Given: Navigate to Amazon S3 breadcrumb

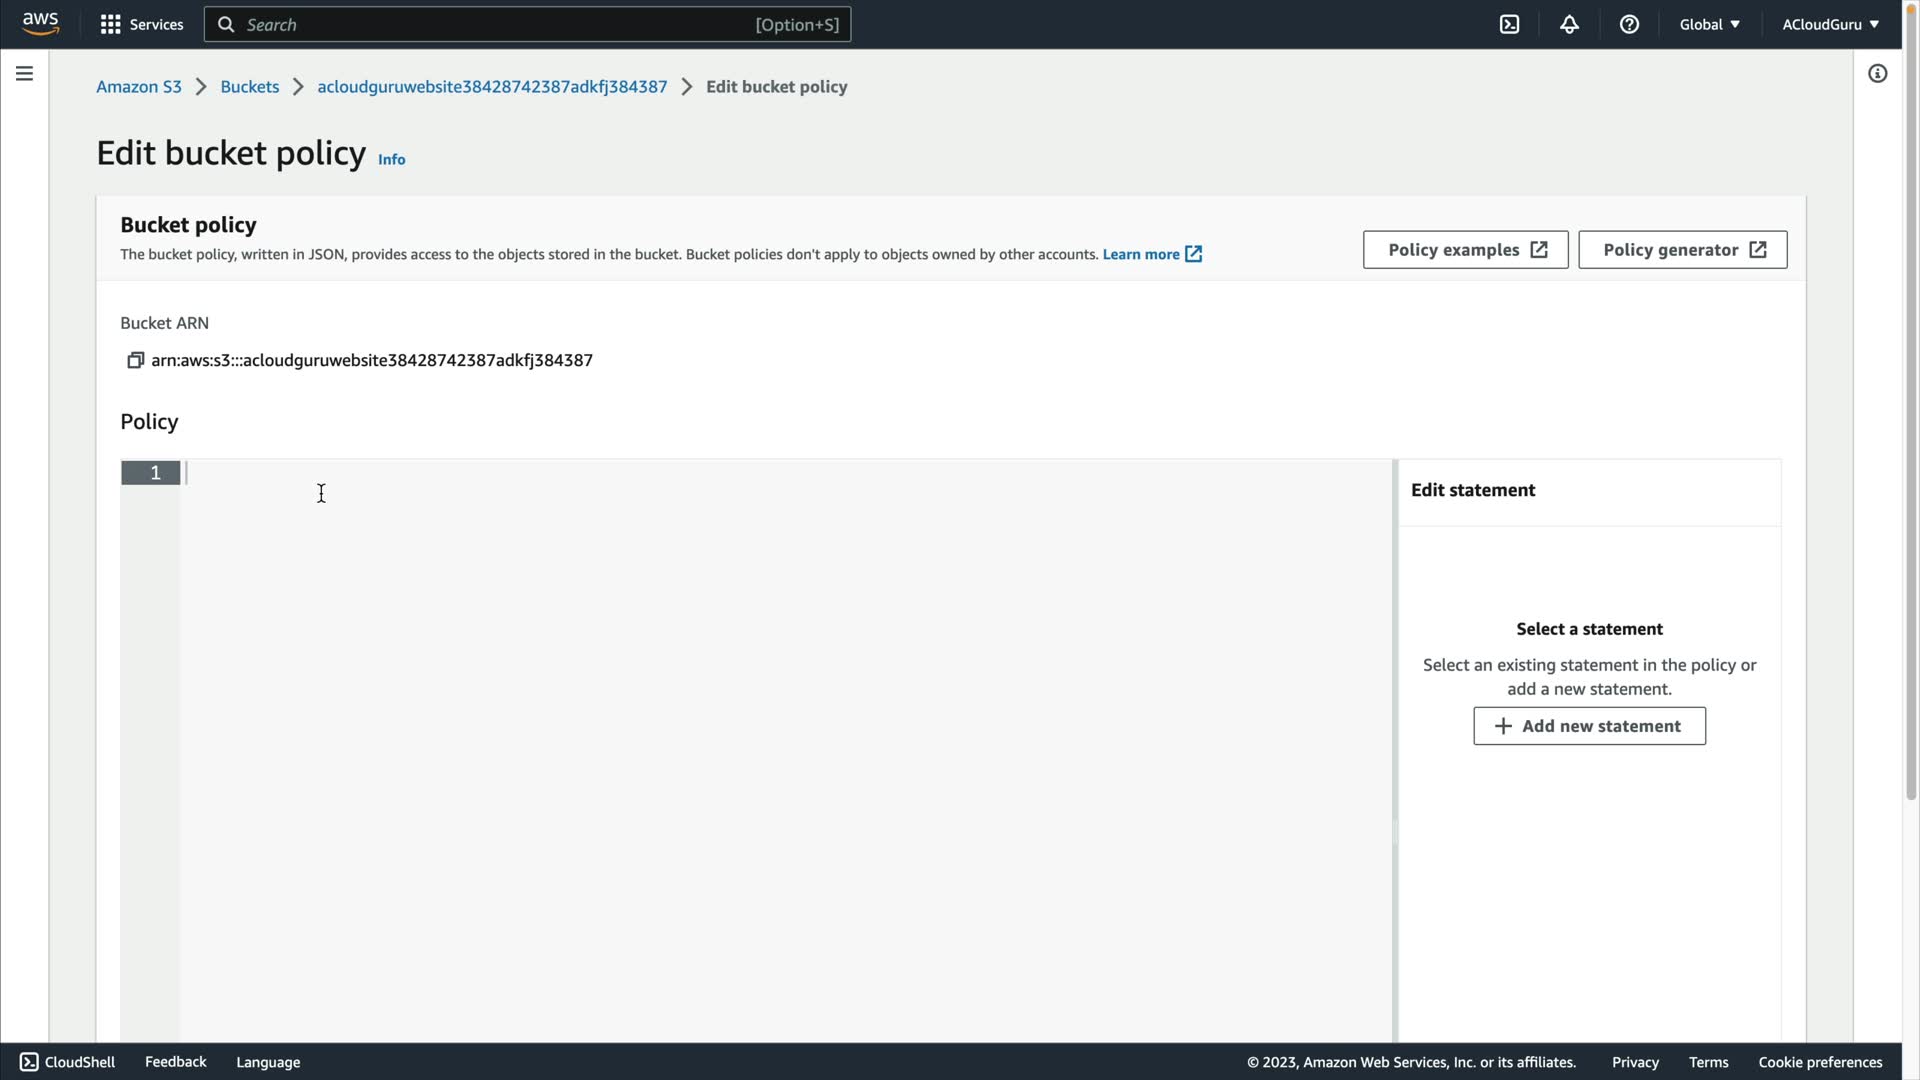Looking at the screenshot, I should [139, 87].
